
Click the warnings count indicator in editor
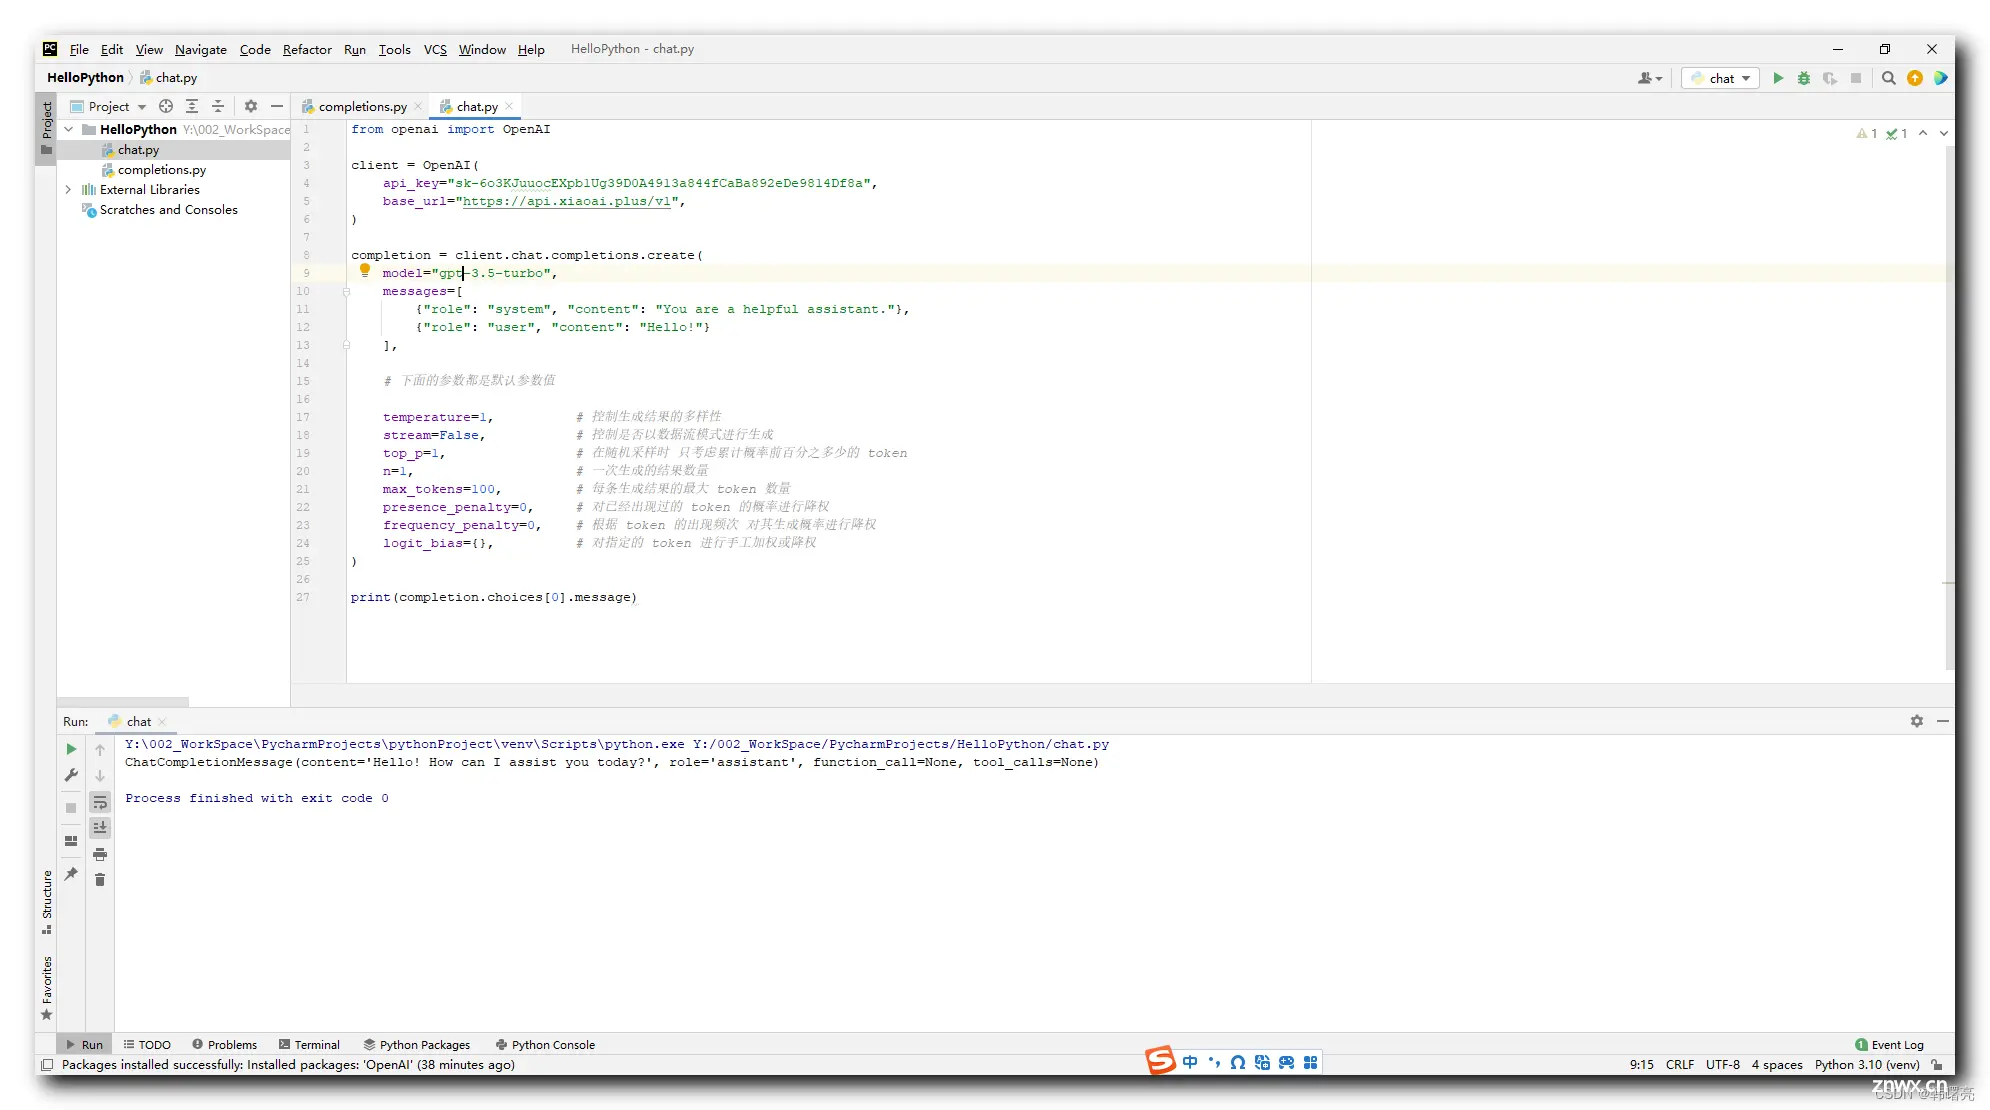pyautogui.click(x=1866, y=133)
